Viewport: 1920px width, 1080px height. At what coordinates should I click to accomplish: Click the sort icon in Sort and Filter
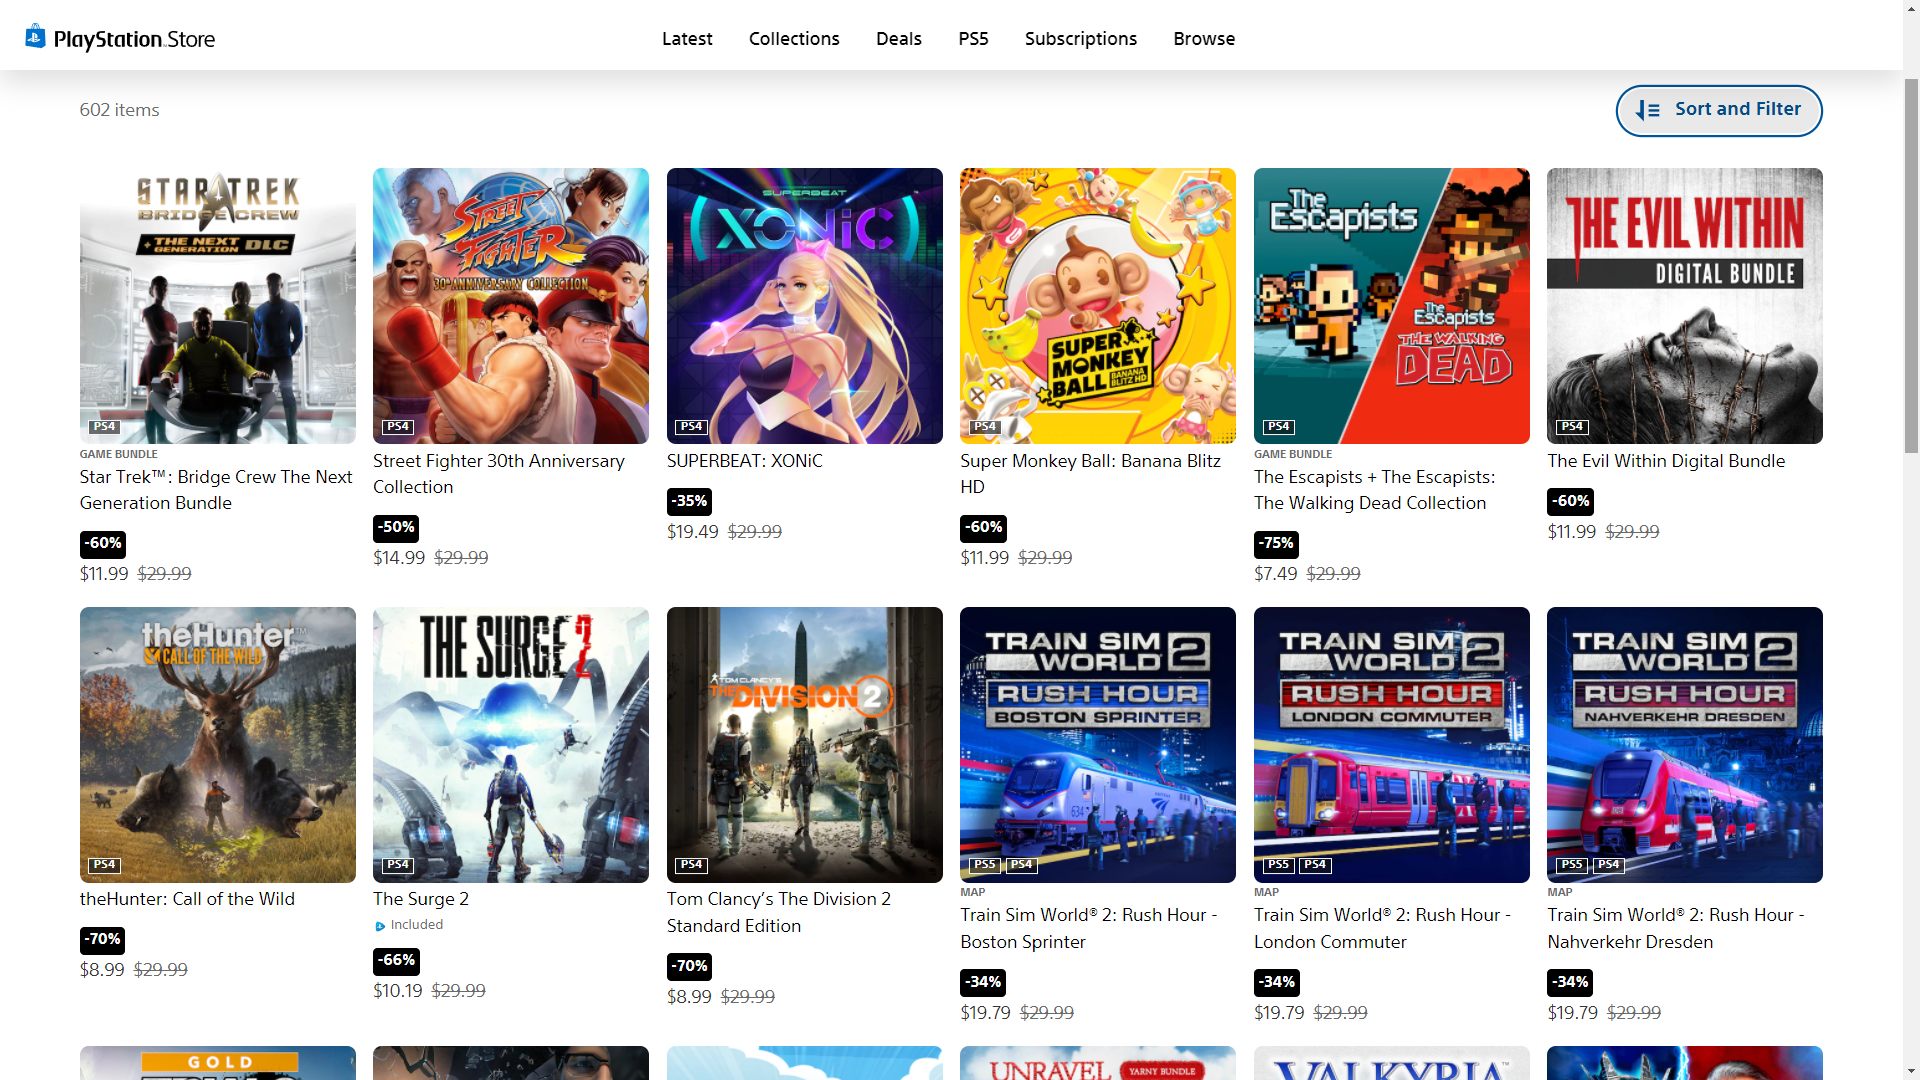coord(1647,110)
